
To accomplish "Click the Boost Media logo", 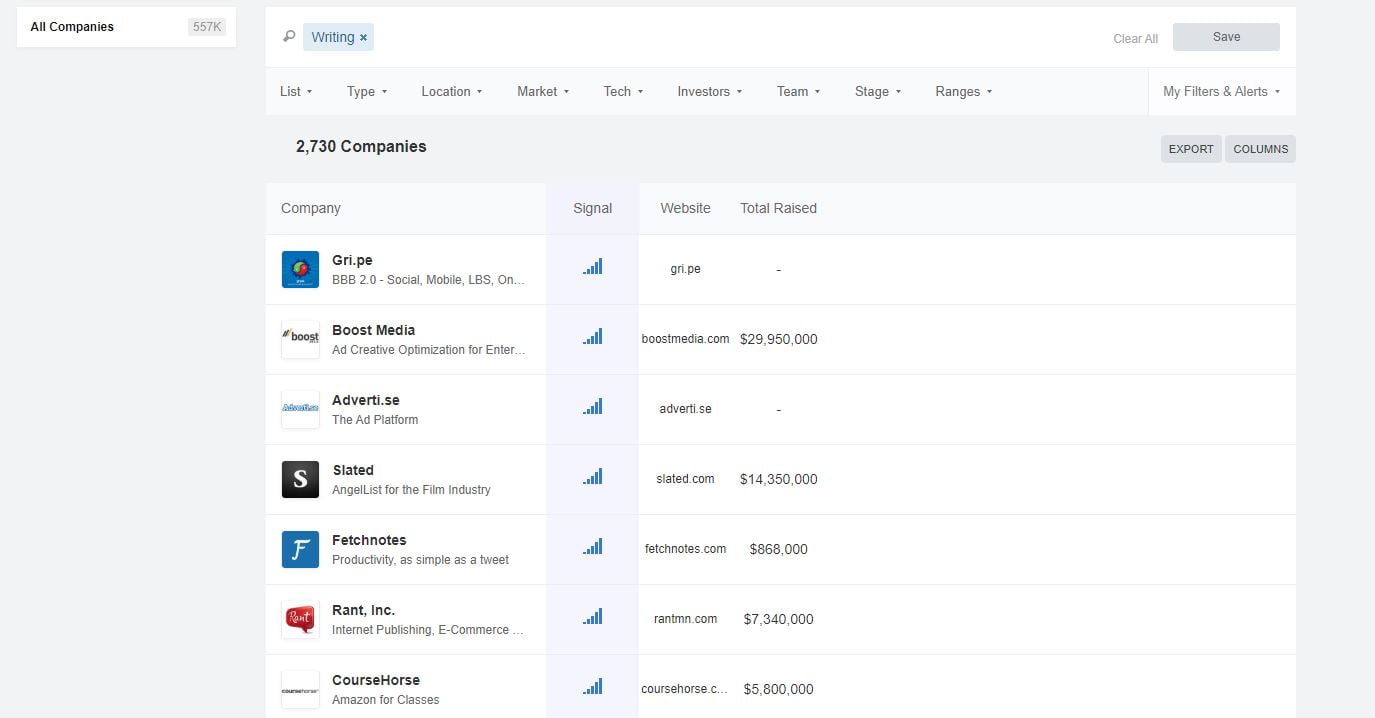I will coord(300,340).
